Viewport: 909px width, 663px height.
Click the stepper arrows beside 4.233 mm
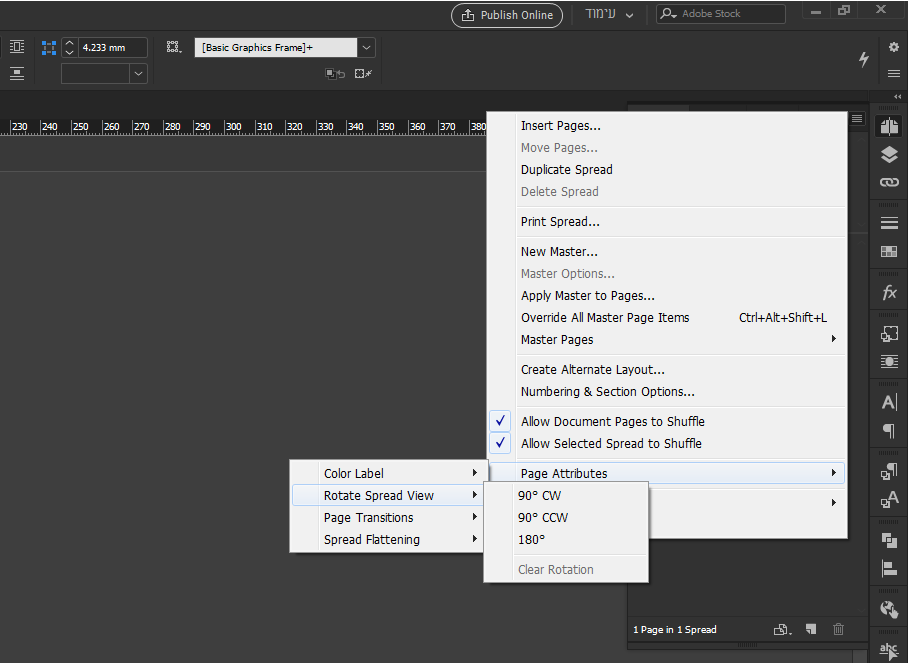70,48
